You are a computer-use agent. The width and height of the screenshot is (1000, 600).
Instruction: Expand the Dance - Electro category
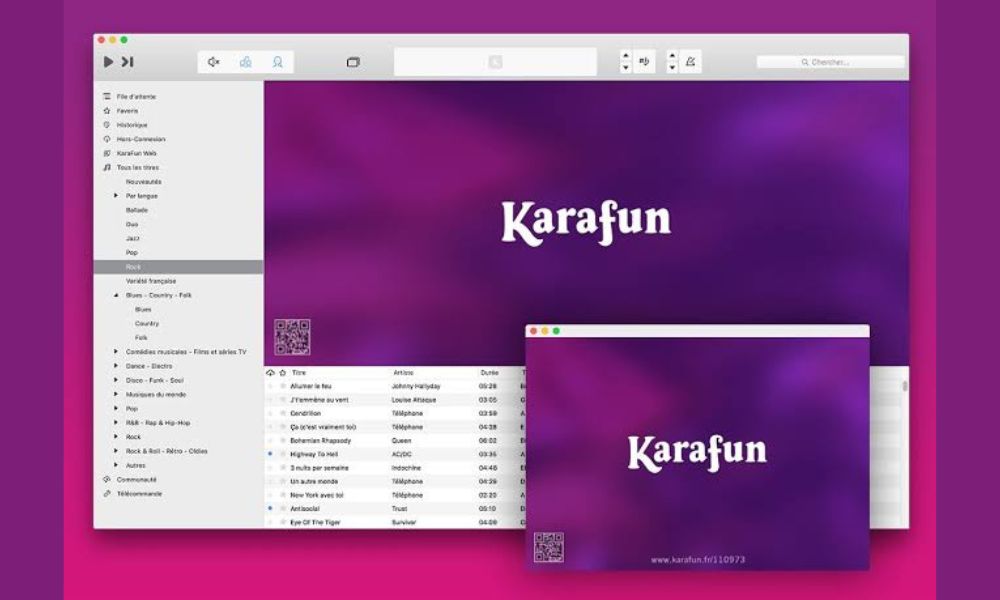pyautogui.click(x=116, y=366)
